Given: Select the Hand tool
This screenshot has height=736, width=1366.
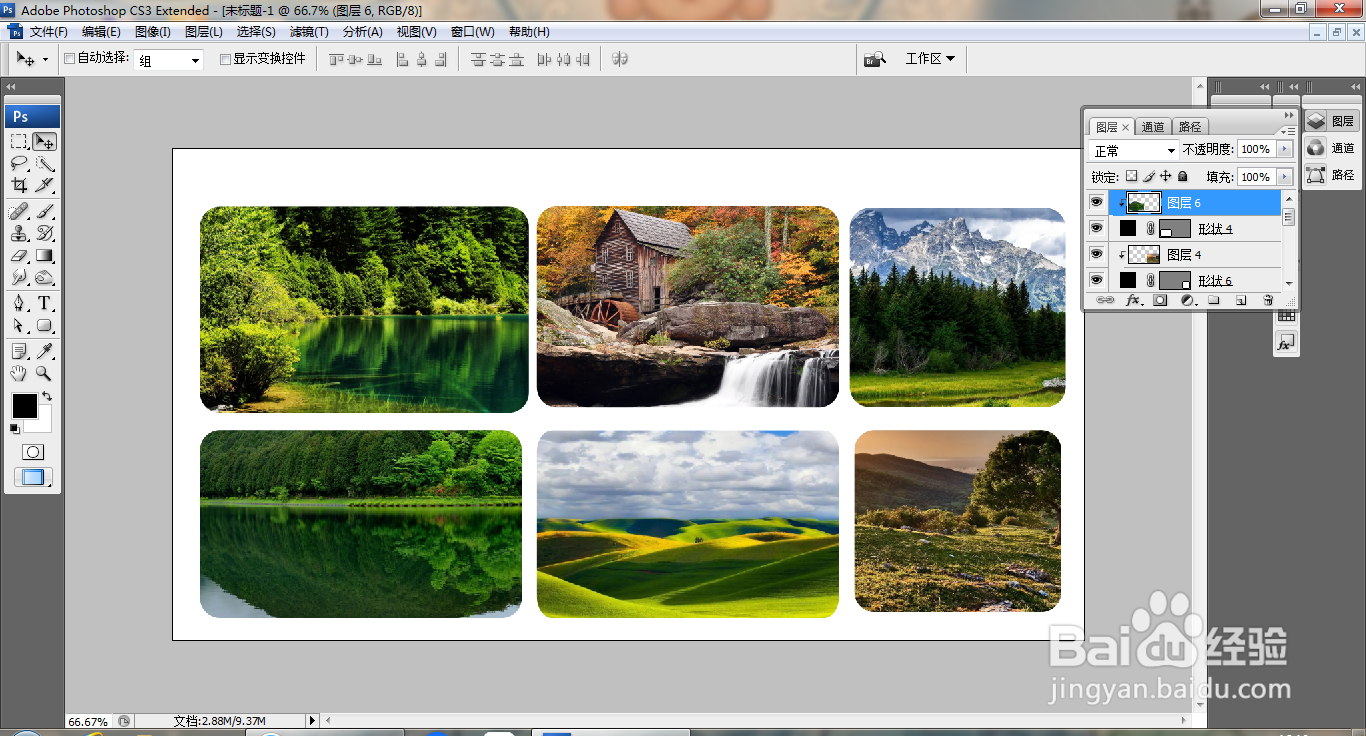Looking at the screenshot, I should pyautogui.click(x=19, y=373).
